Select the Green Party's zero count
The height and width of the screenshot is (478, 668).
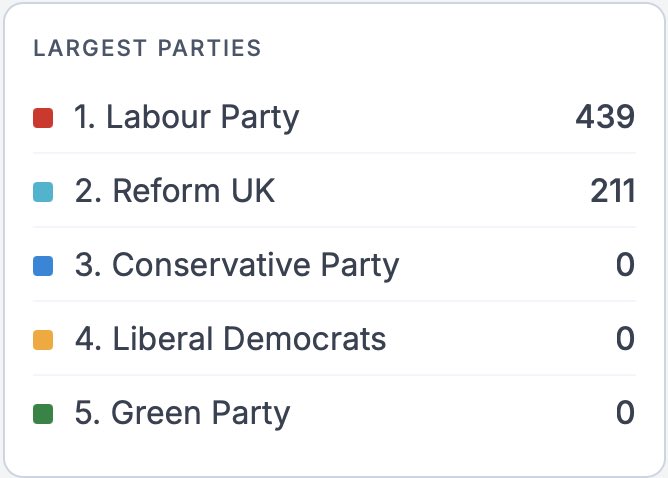point(625,412)
